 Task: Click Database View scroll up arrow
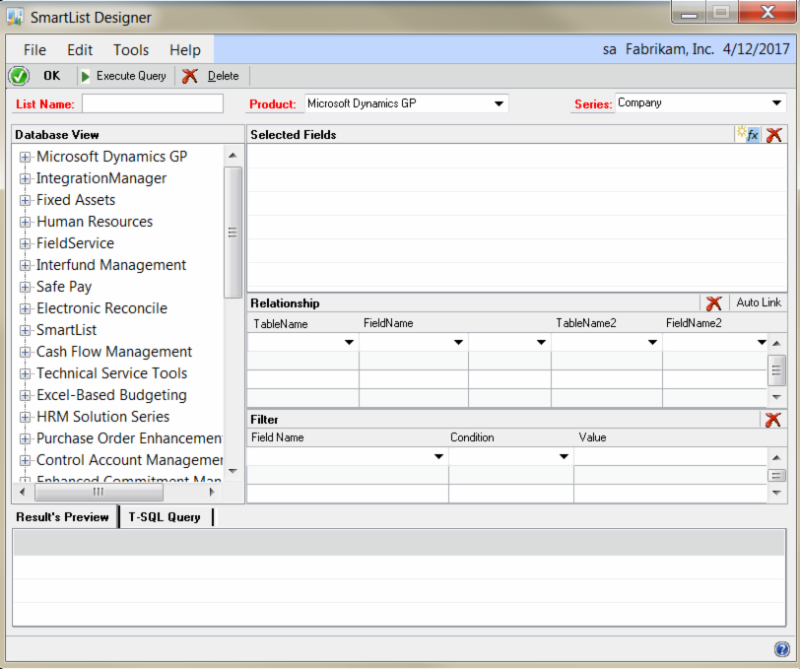[x=233, y=156]
